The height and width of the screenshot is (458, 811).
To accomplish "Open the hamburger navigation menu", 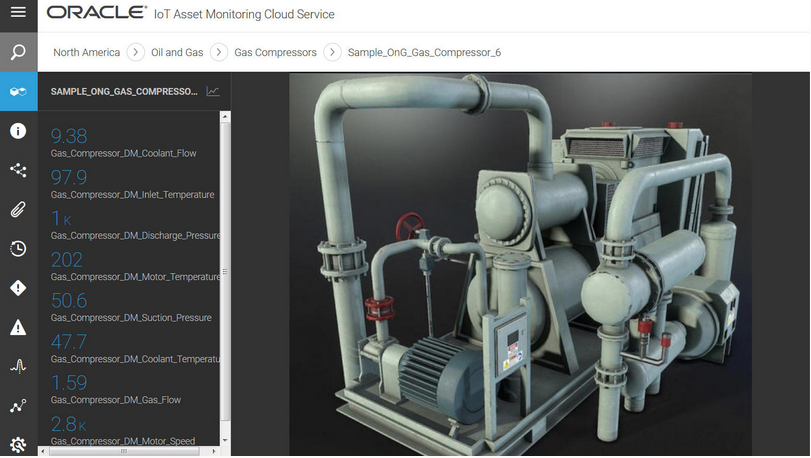I will pos(18,12).
